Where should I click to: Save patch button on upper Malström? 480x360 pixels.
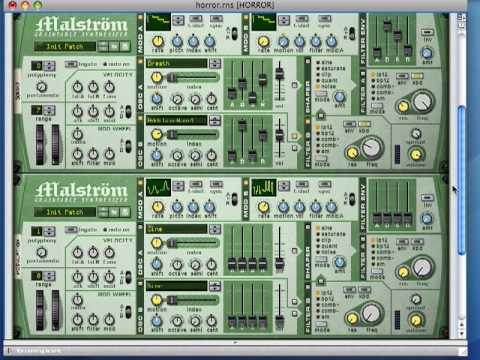pyautogui.click(x=125, y=46)
